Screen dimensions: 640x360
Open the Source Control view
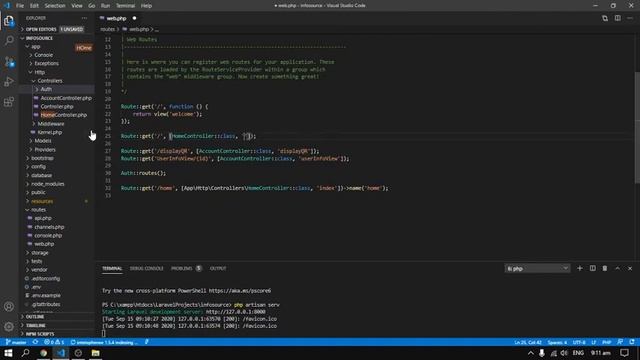point(9,61)
